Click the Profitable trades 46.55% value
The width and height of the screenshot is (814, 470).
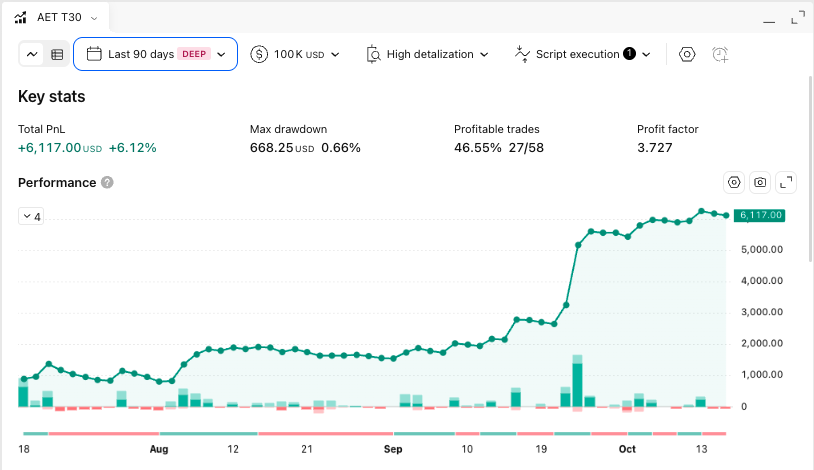coord(478,148)
